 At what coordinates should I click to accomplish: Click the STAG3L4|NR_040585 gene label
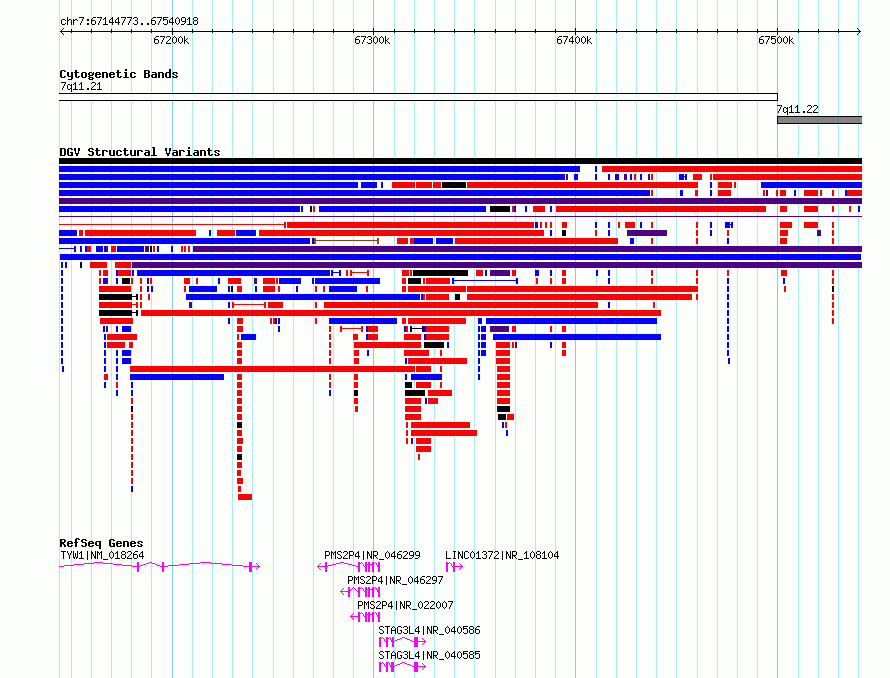tap(429, 655)
